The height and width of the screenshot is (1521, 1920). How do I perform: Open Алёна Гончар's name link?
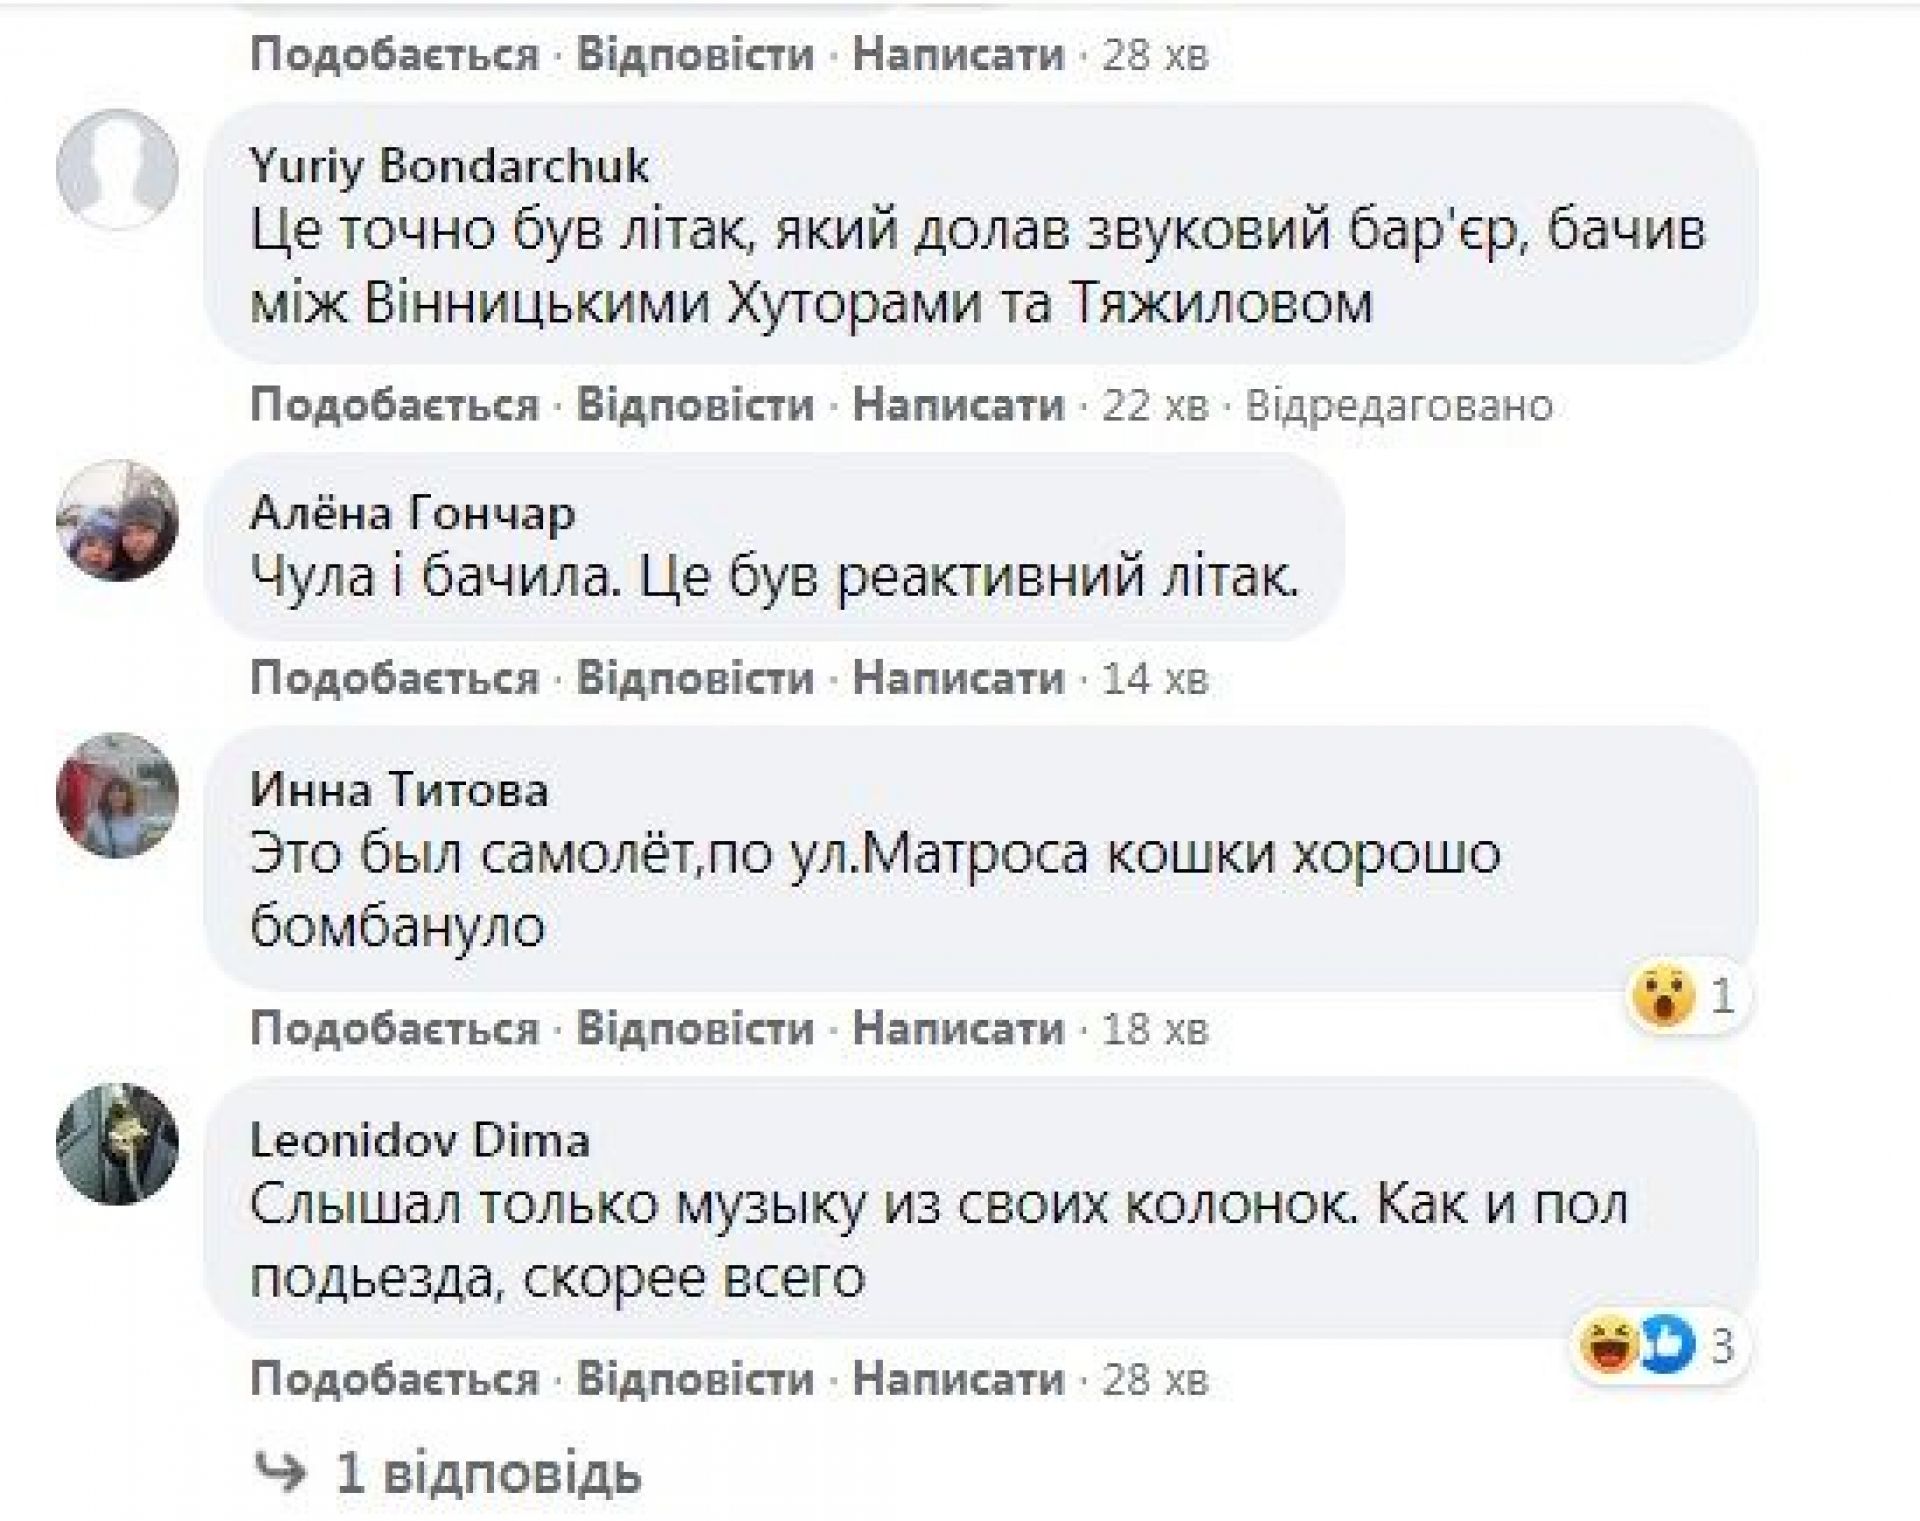coord(412,514)
